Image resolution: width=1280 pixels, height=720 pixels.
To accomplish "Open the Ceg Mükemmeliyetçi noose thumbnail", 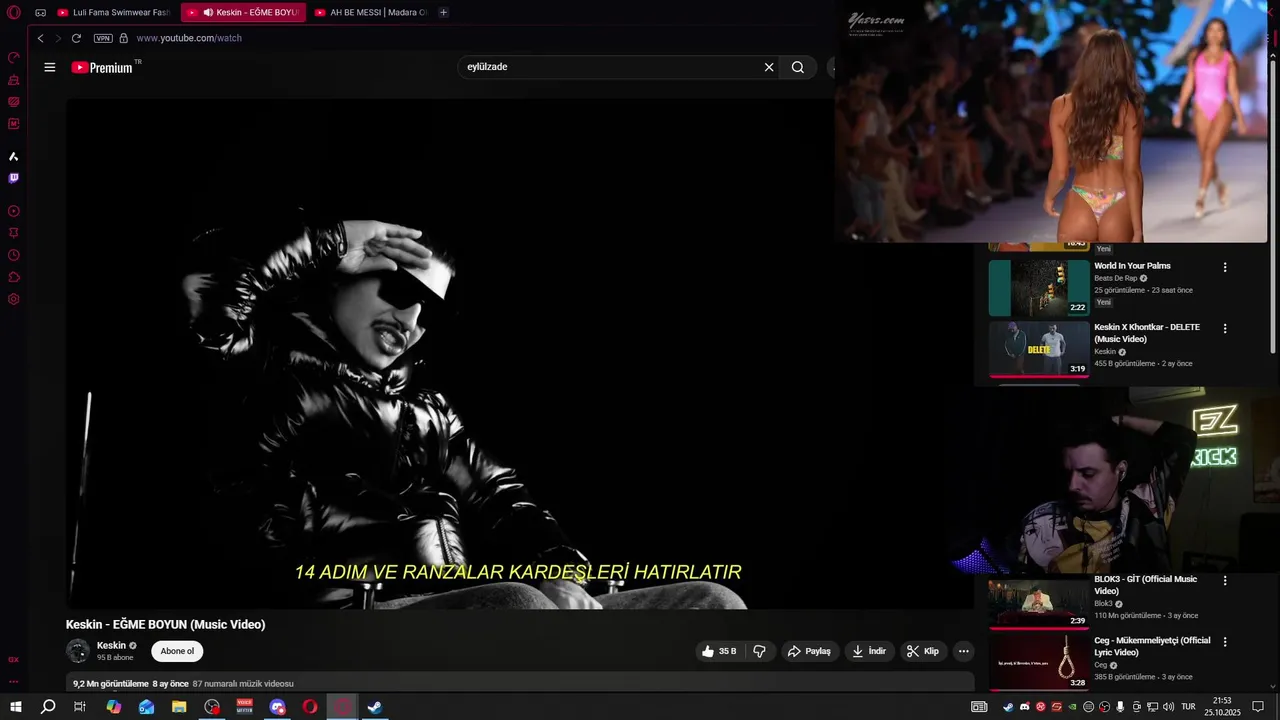I will click(1039, 661).
